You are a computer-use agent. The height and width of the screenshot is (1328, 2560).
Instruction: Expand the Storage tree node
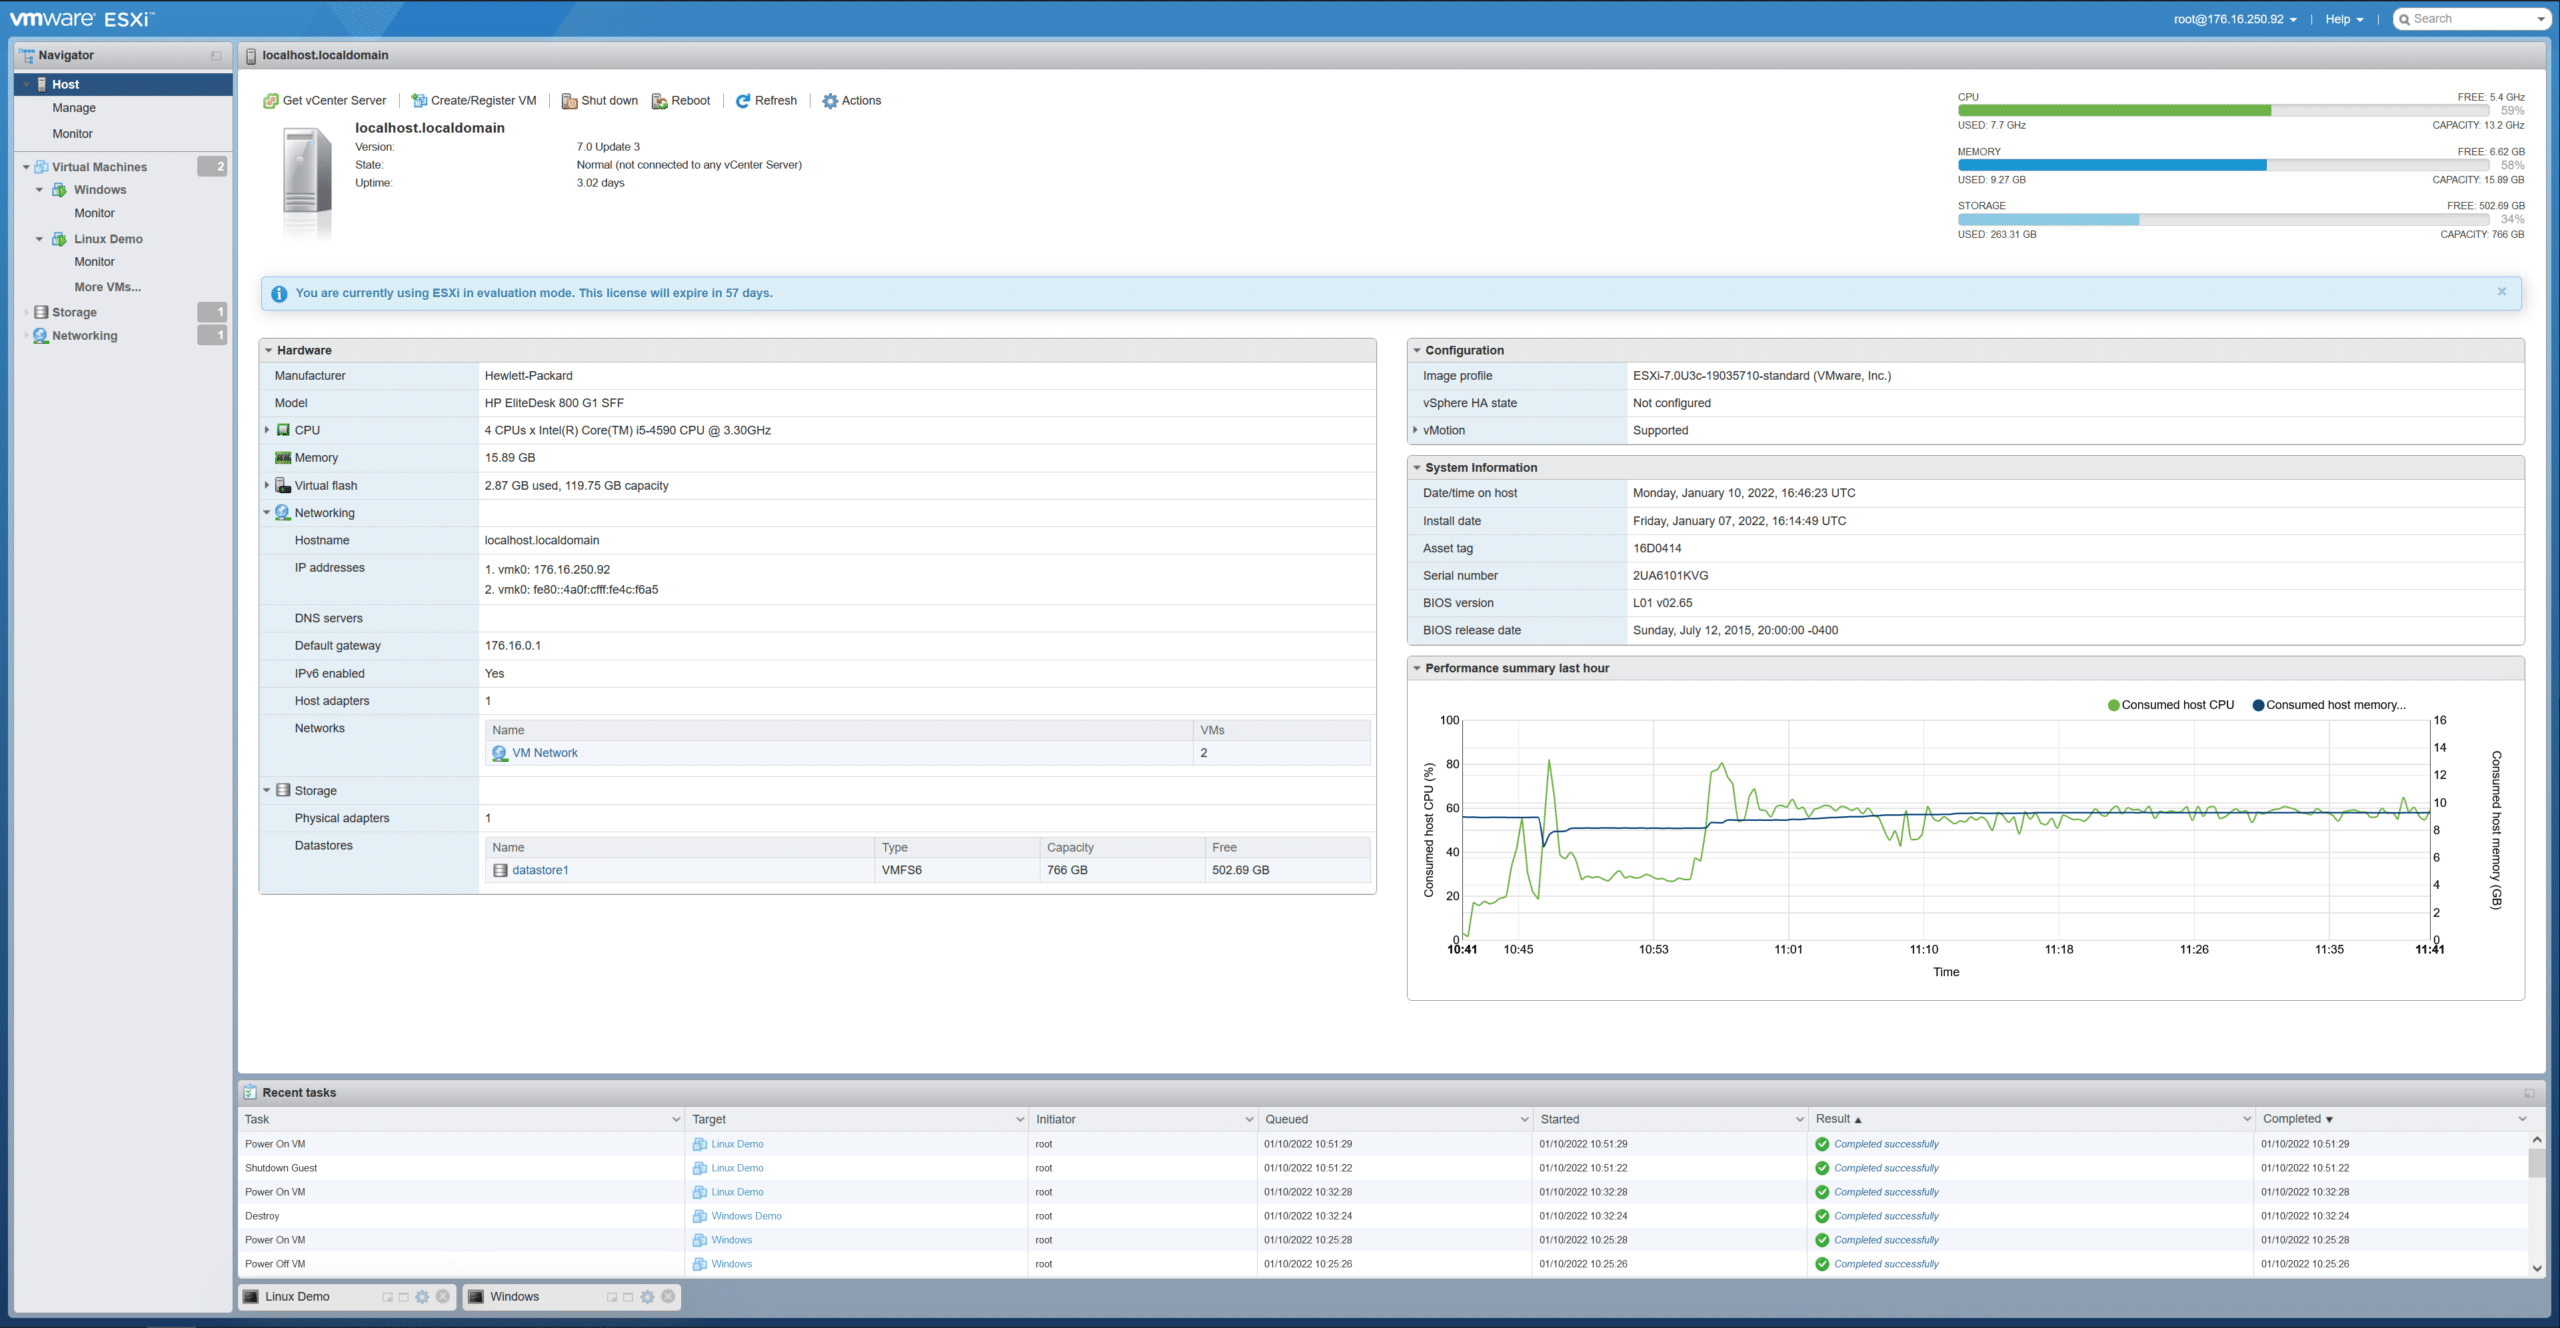tap(26, 312)
